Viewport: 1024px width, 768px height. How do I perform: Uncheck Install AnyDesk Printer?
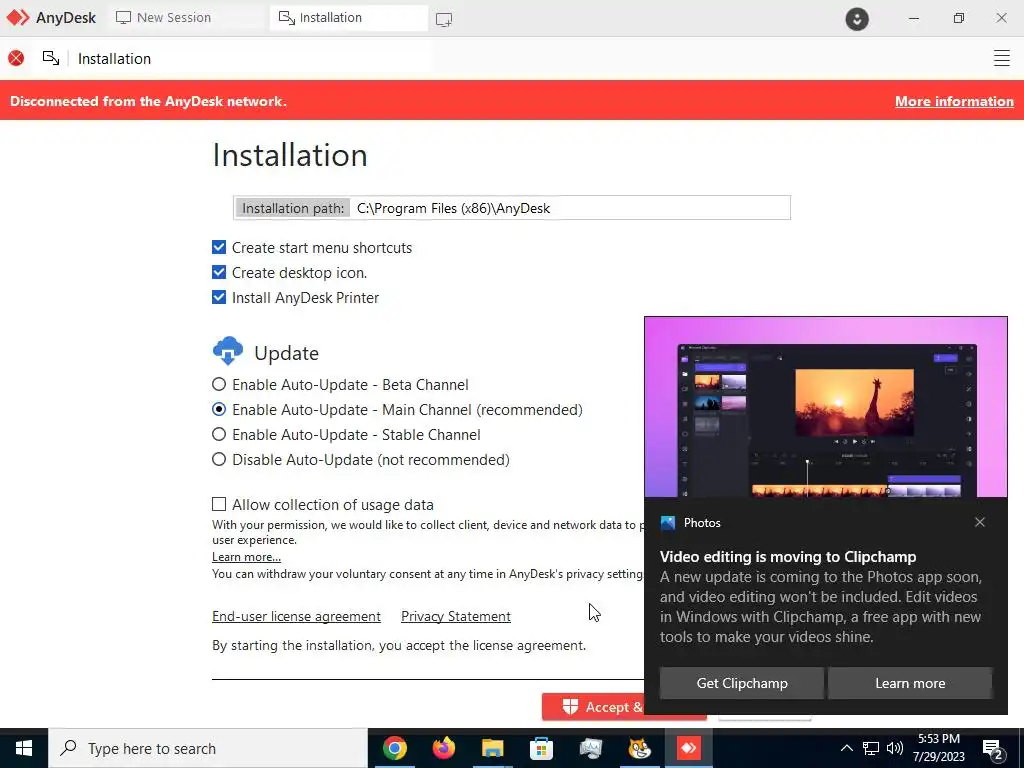pos(219,297)
